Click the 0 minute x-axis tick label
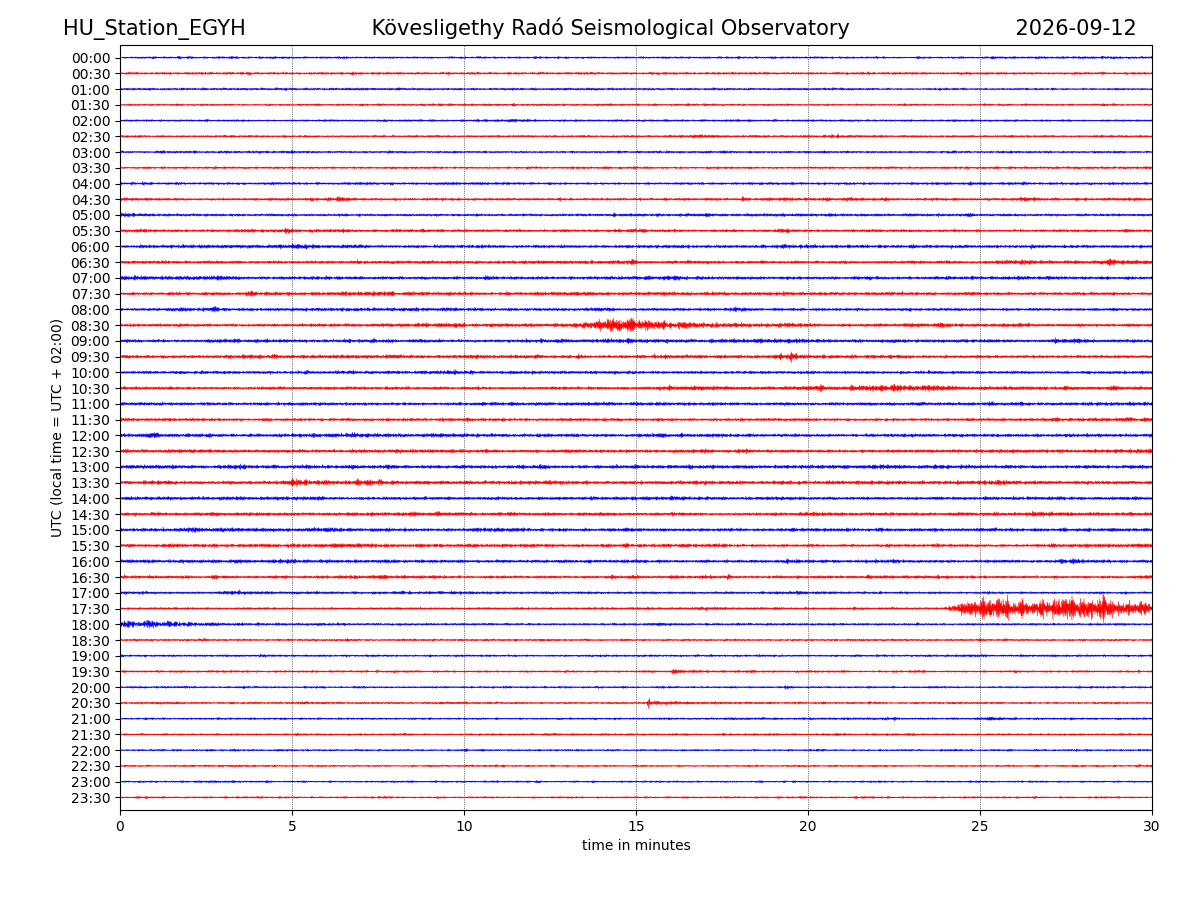 pos(120,827)
